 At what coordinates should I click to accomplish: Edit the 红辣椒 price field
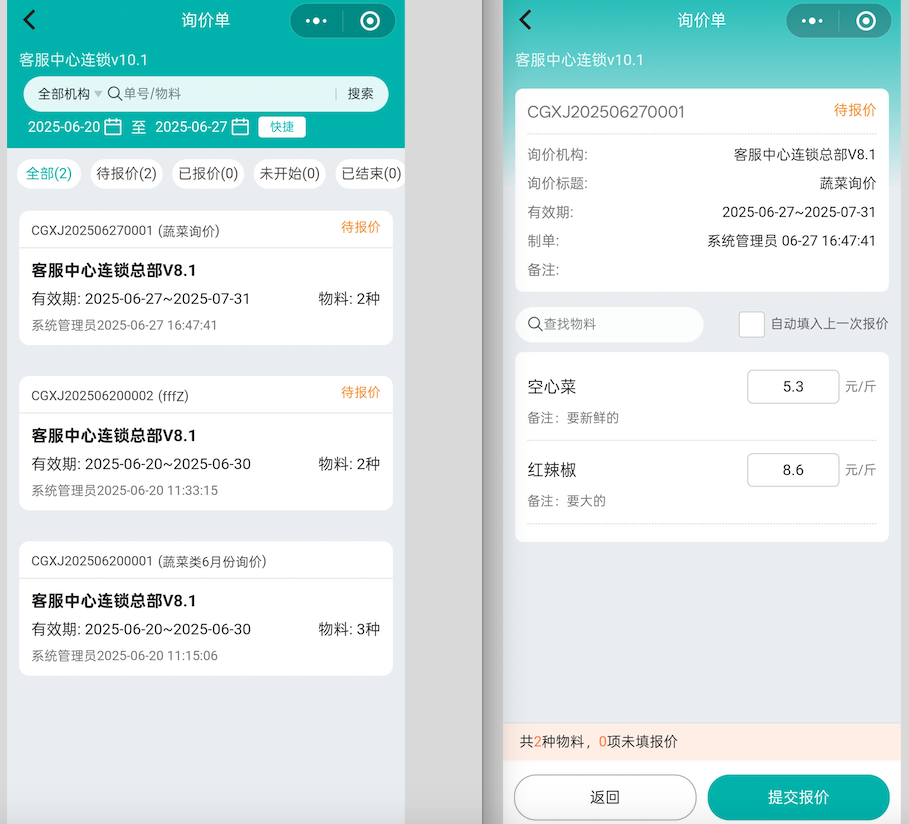792,470
